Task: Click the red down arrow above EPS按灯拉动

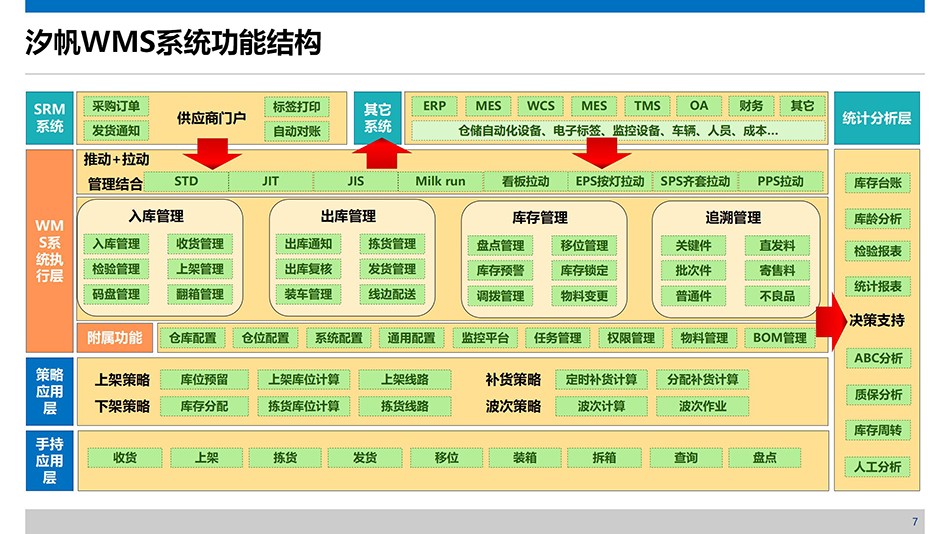Action: click(x=600, y=152)
